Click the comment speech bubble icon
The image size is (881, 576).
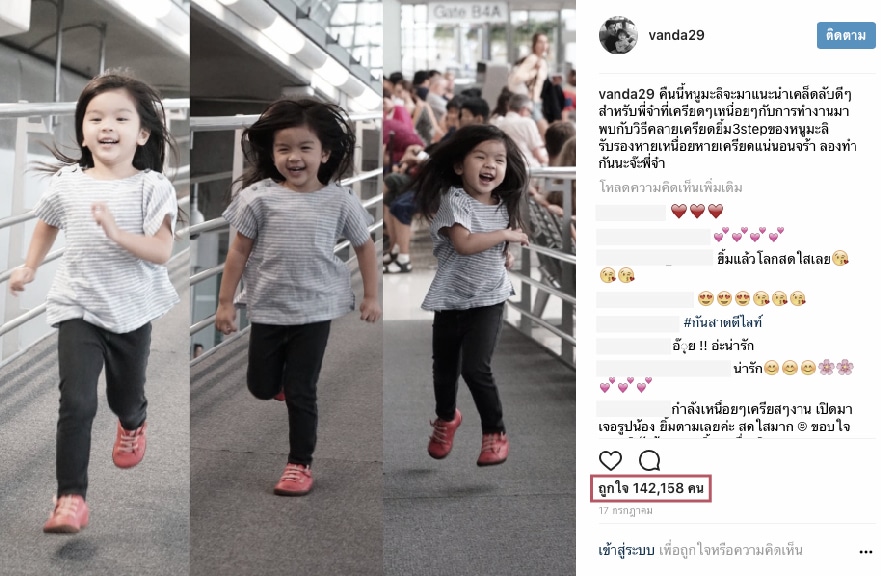click(649, 461)
